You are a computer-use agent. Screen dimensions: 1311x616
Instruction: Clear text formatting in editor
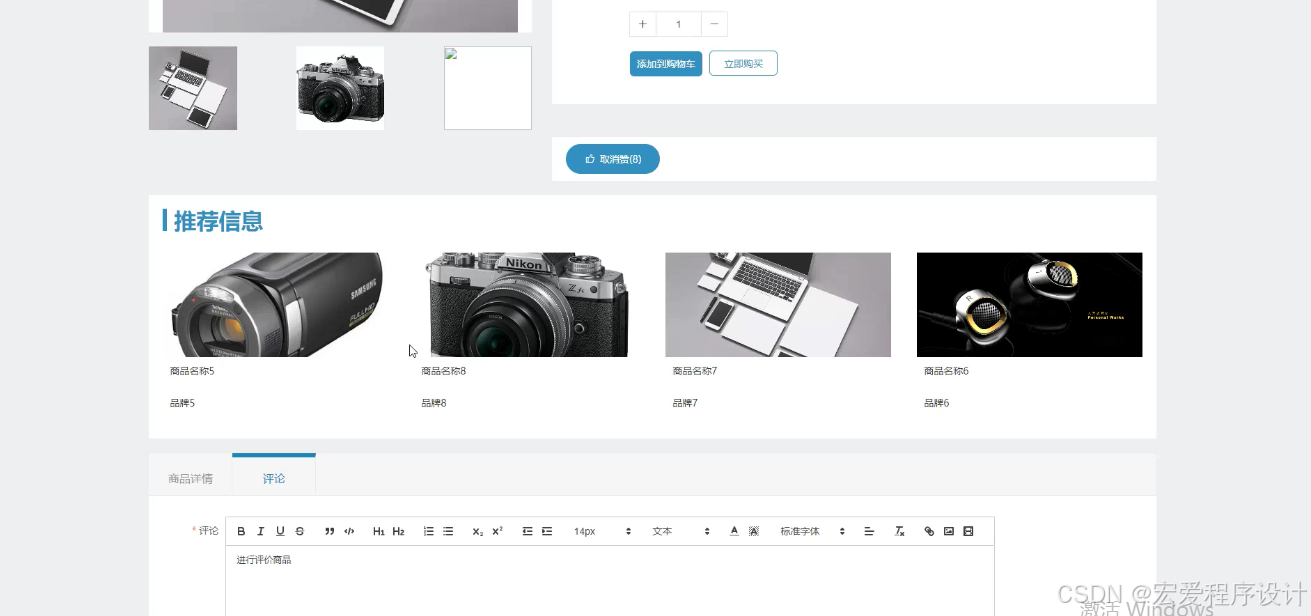[899, 531]
